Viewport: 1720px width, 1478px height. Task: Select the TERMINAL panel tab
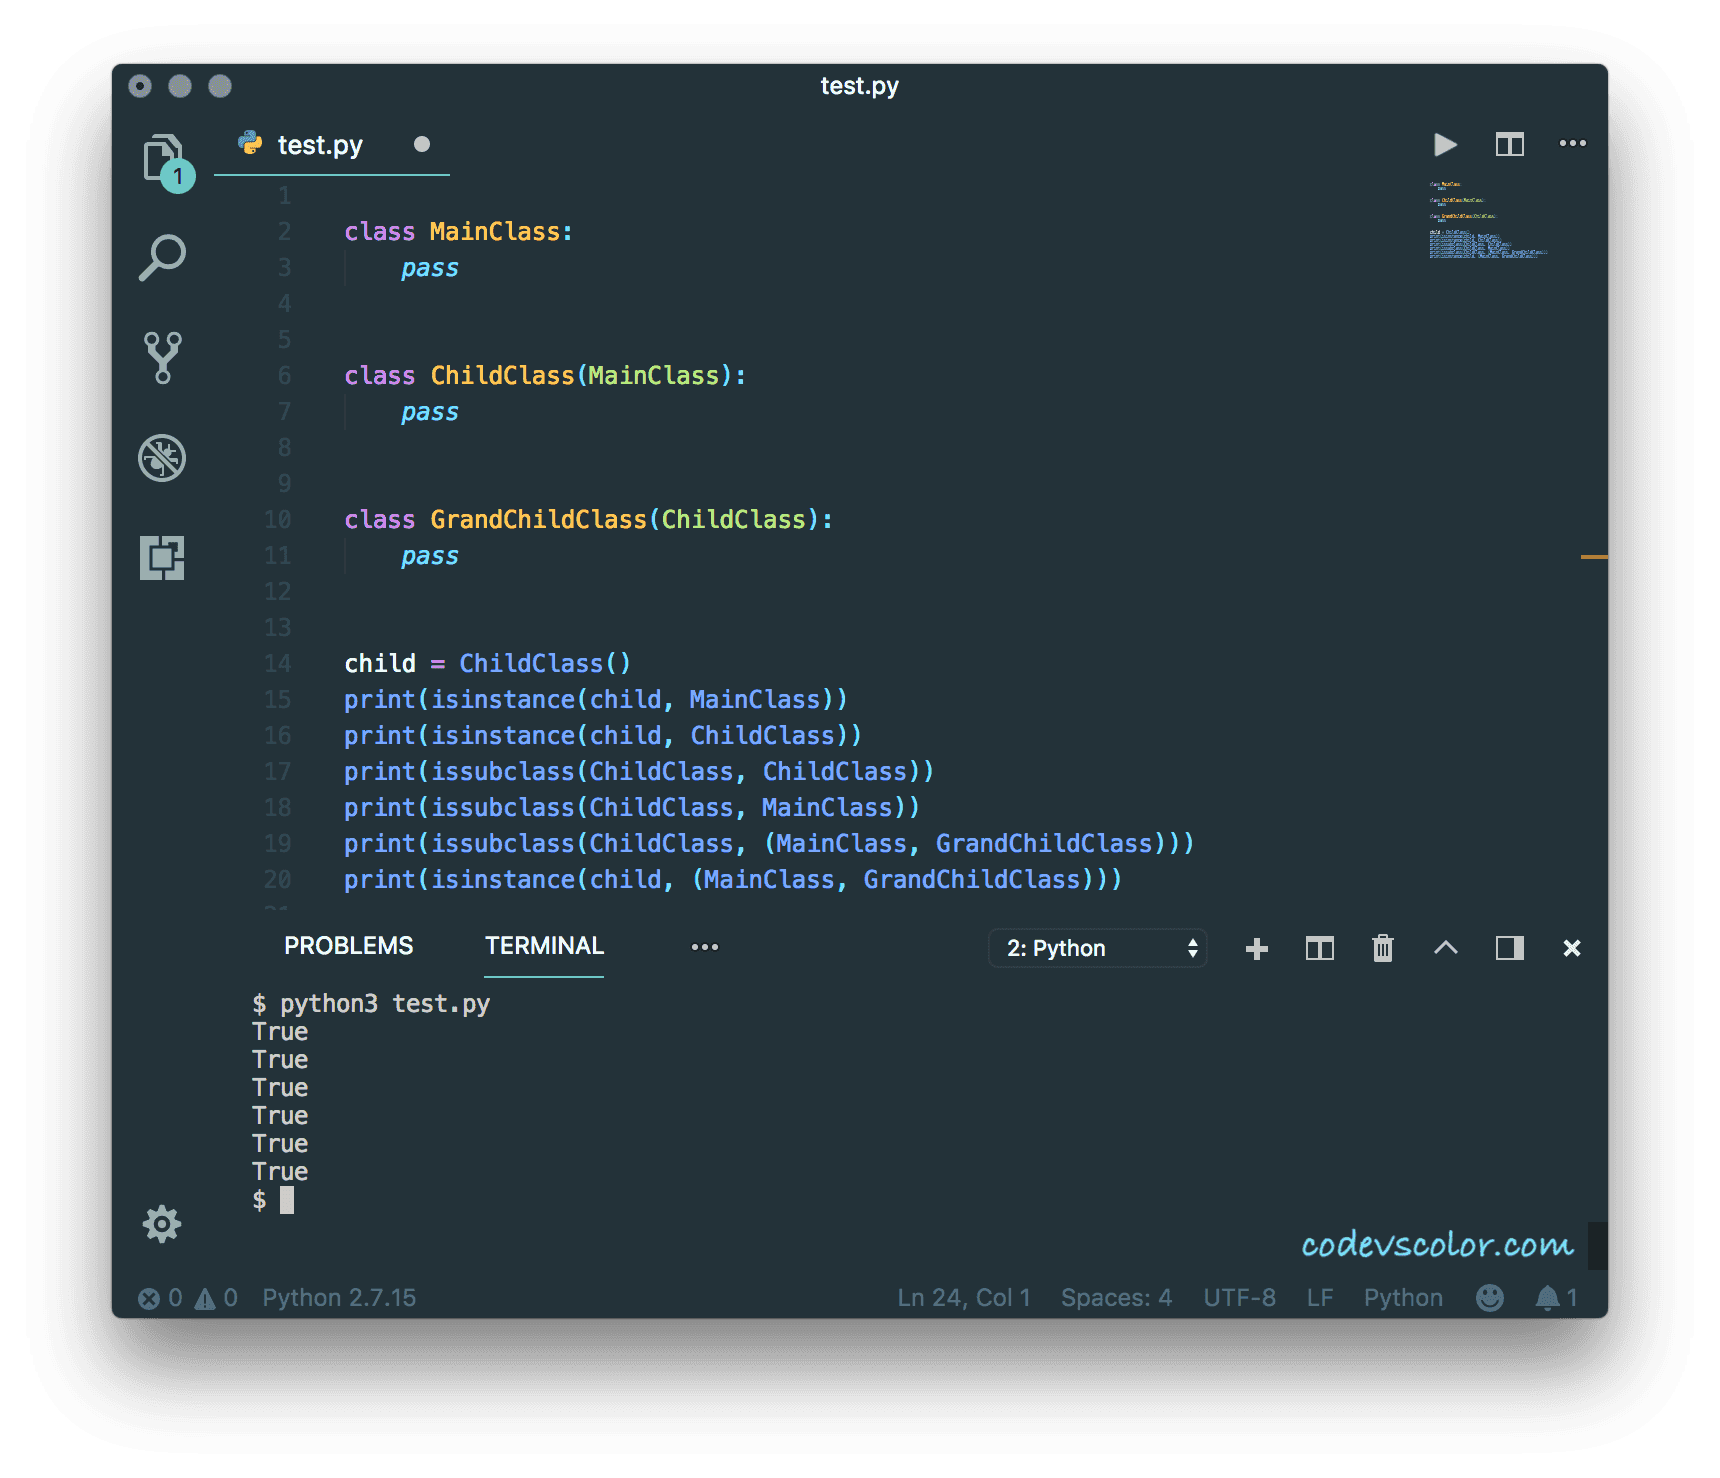(544, 946)
